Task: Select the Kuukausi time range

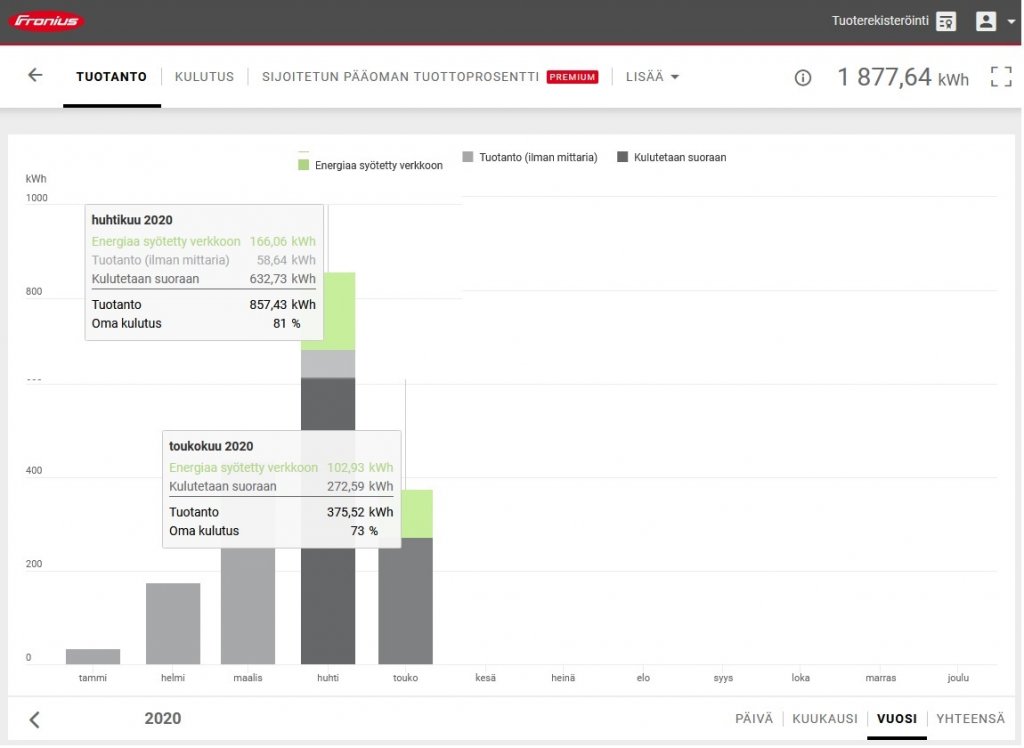Action: coord(825,719)
